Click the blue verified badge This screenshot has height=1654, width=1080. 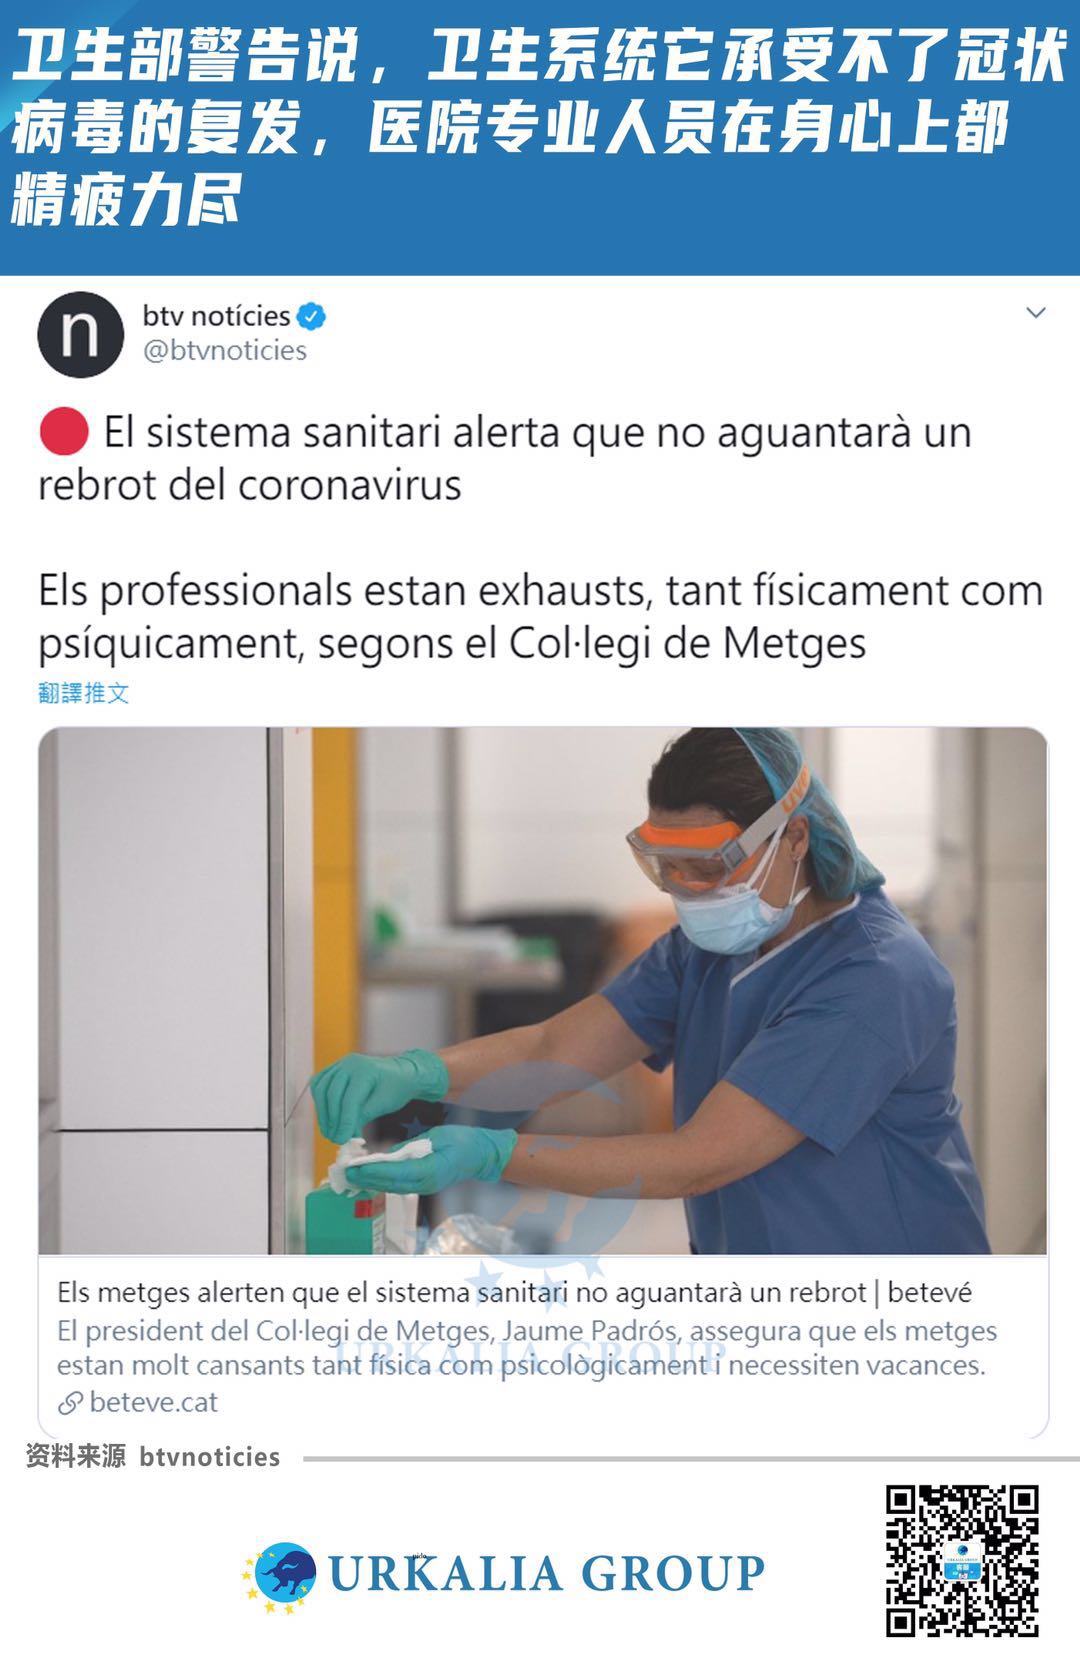[x=312, y=316]
